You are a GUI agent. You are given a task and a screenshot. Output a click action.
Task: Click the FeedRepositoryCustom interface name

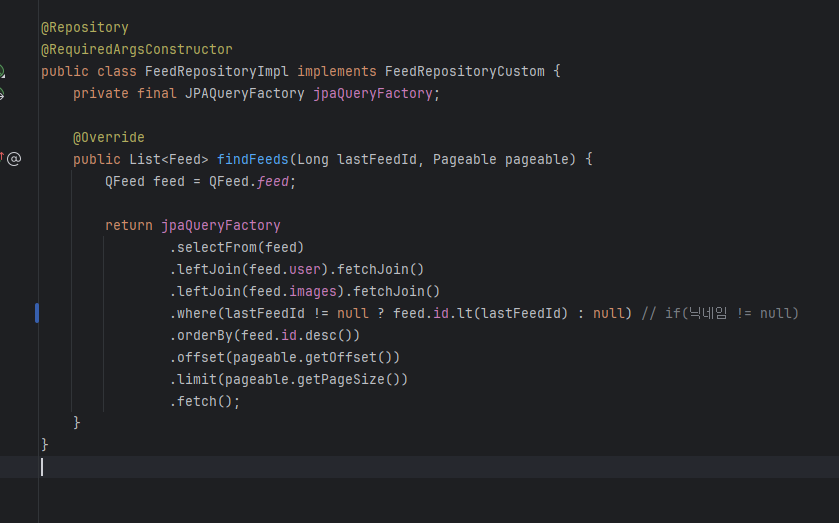point(464,71)
